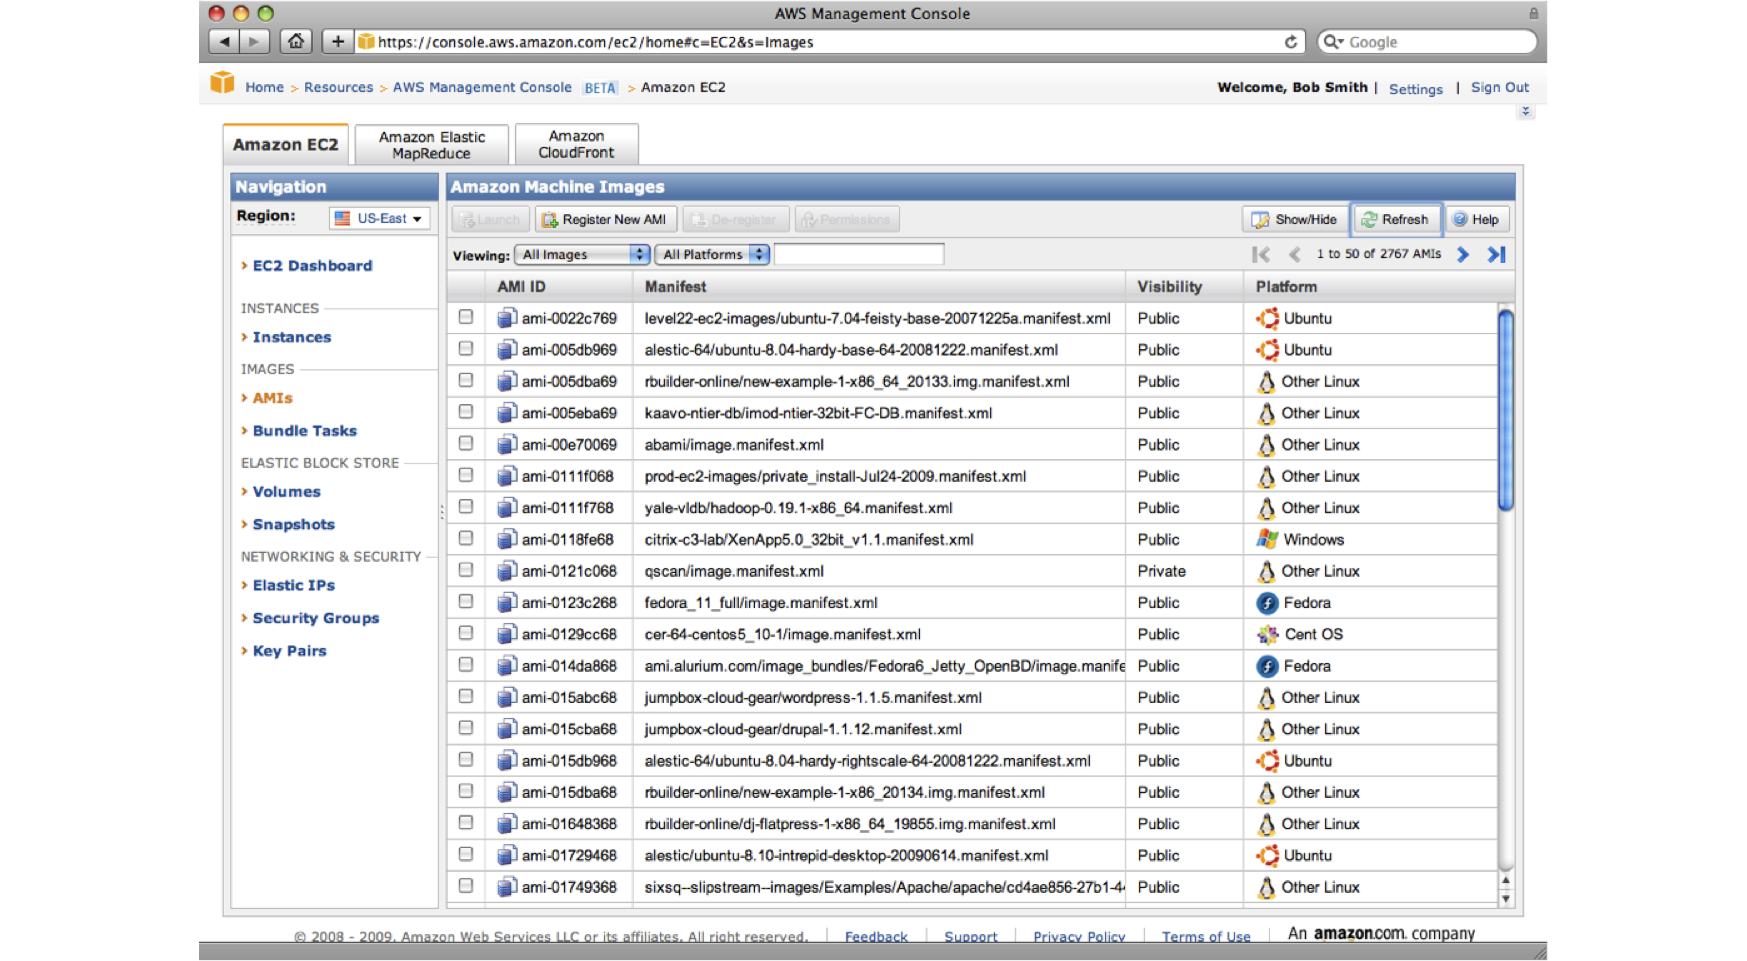This screenshot has width=1747, height=961.
Task: Jump to last page of AMIs
Action: (x=1496, y=255)
